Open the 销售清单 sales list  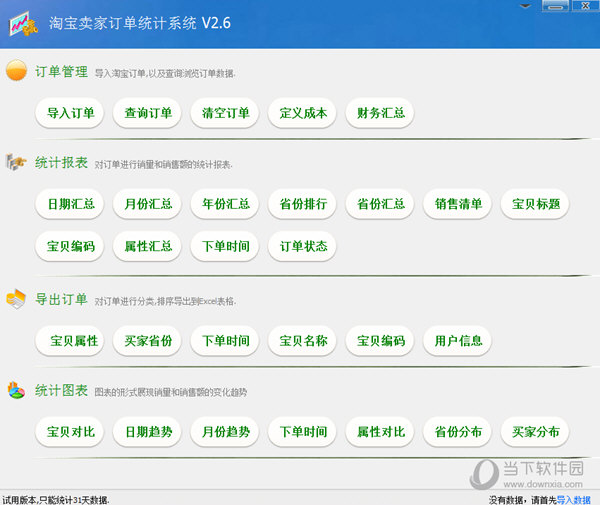457,204
